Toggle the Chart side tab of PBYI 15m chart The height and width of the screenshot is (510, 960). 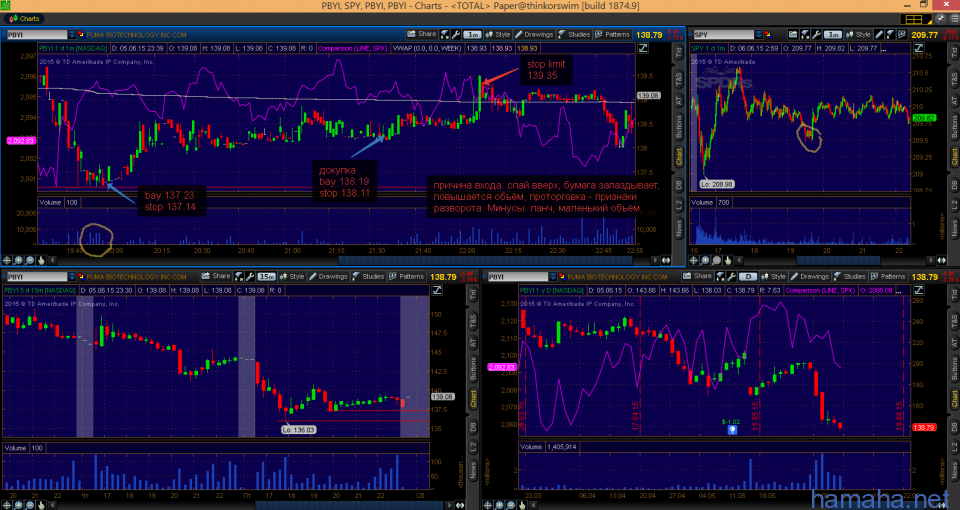pyautogui.click(x=473, y=398)
